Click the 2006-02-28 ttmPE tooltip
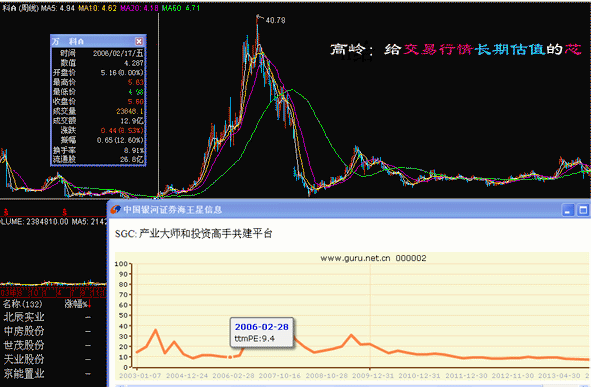Viewport: 591px width, 387px height. click(x=262, y=332)
